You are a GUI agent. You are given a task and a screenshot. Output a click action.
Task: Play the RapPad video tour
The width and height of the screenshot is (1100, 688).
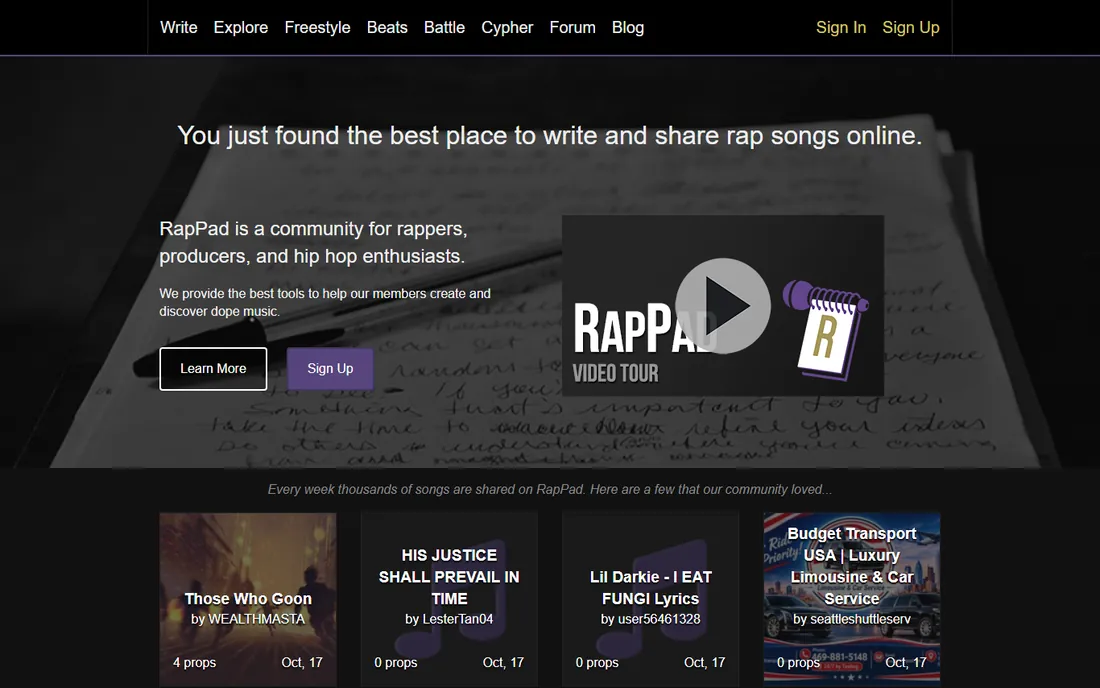coord(723,306)
